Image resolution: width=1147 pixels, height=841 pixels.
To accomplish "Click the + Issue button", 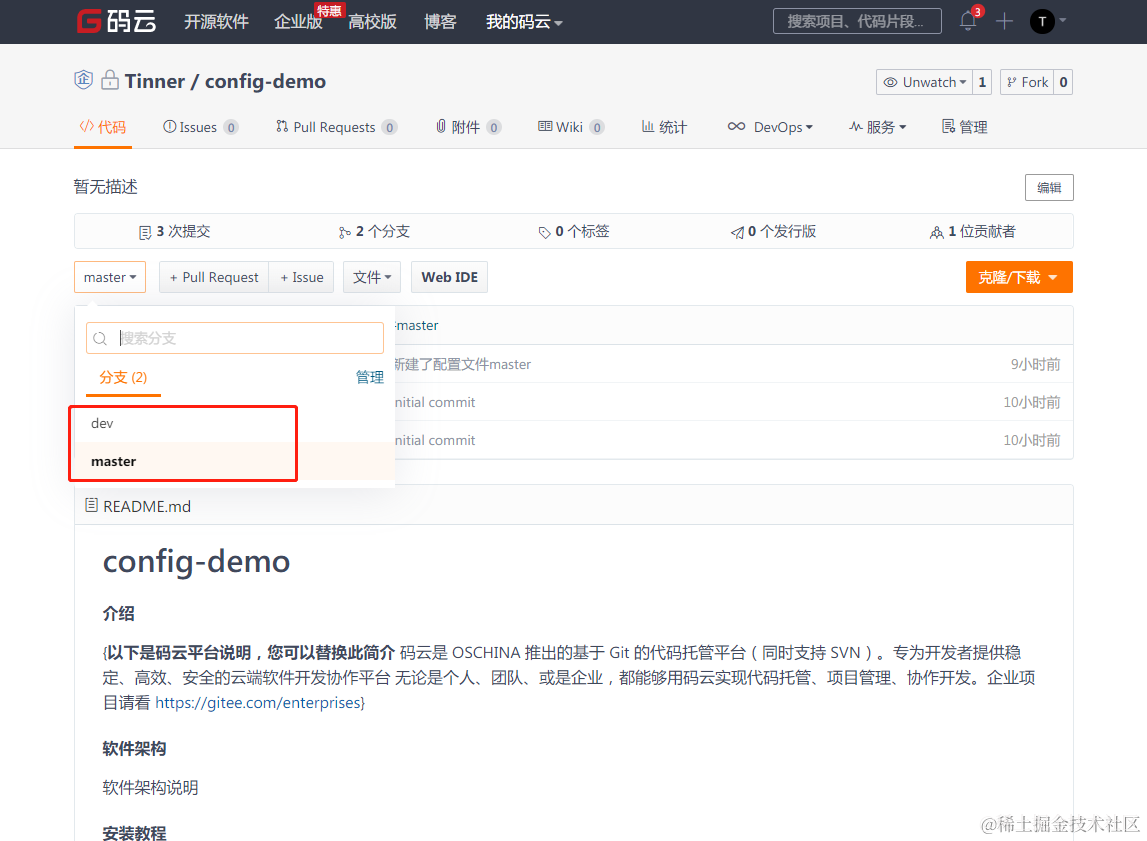I will point(301,277).
